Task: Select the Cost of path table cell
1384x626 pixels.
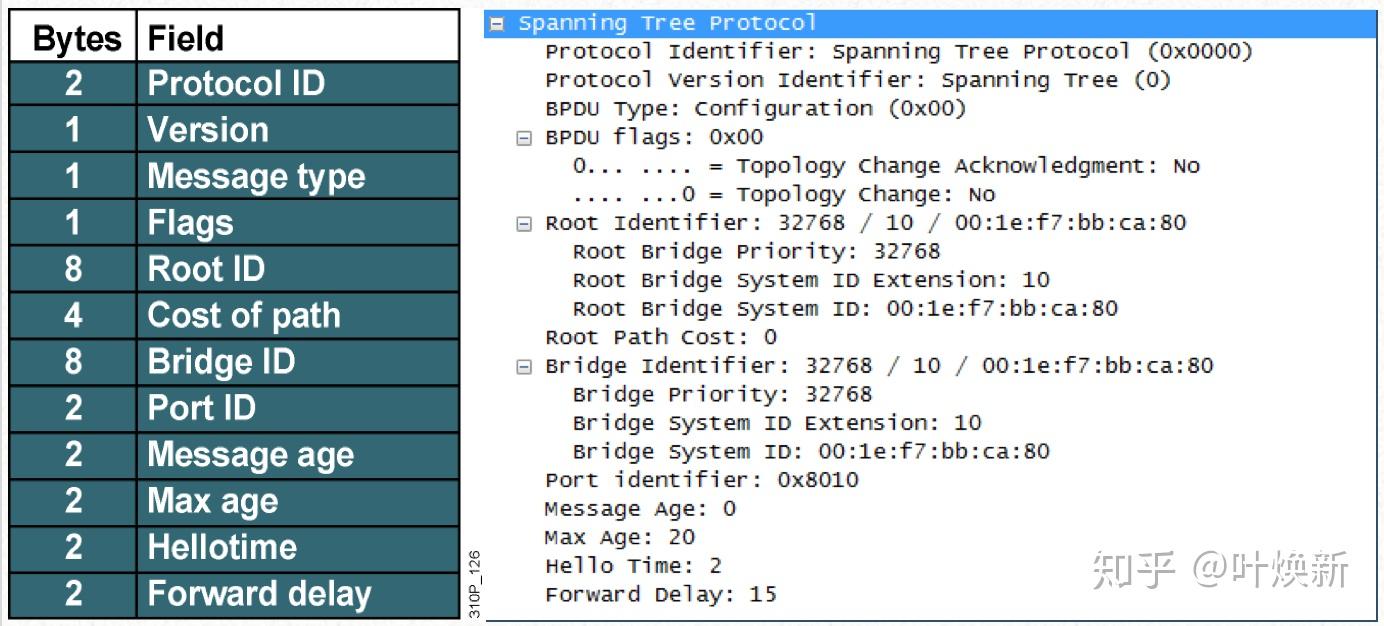Action: click(244, 316)
